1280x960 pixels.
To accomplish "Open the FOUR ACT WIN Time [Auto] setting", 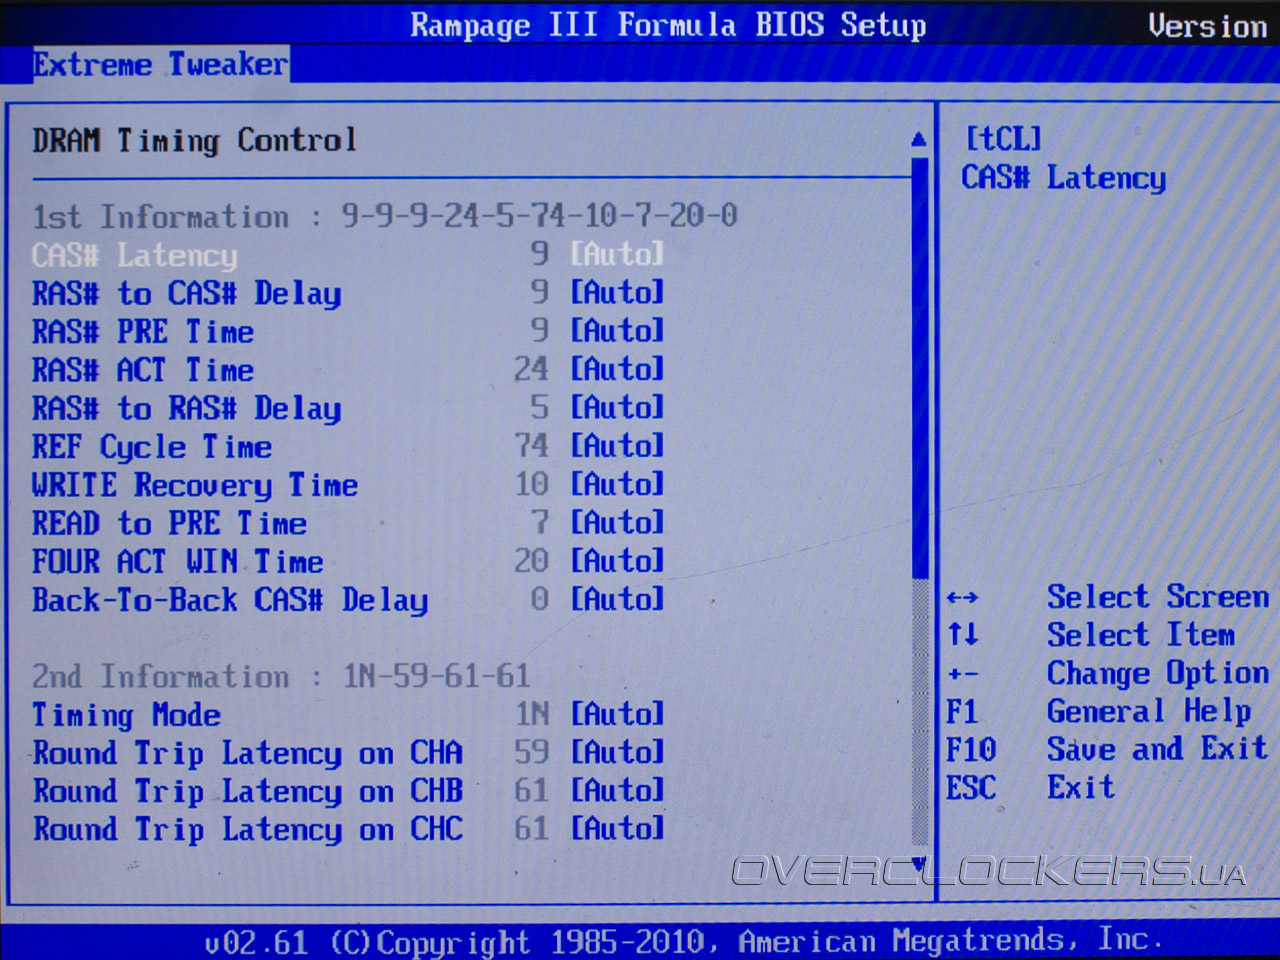I will pos(617,560).
